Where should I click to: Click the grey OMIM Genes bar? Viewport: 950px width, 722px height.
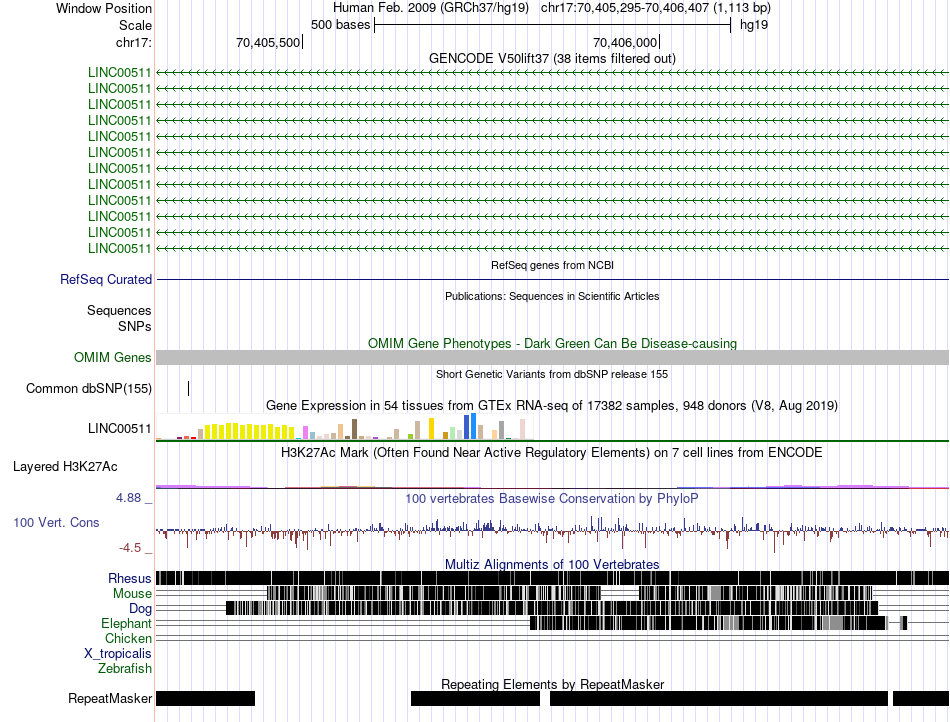pyautogui.click(x=552, y=357)
